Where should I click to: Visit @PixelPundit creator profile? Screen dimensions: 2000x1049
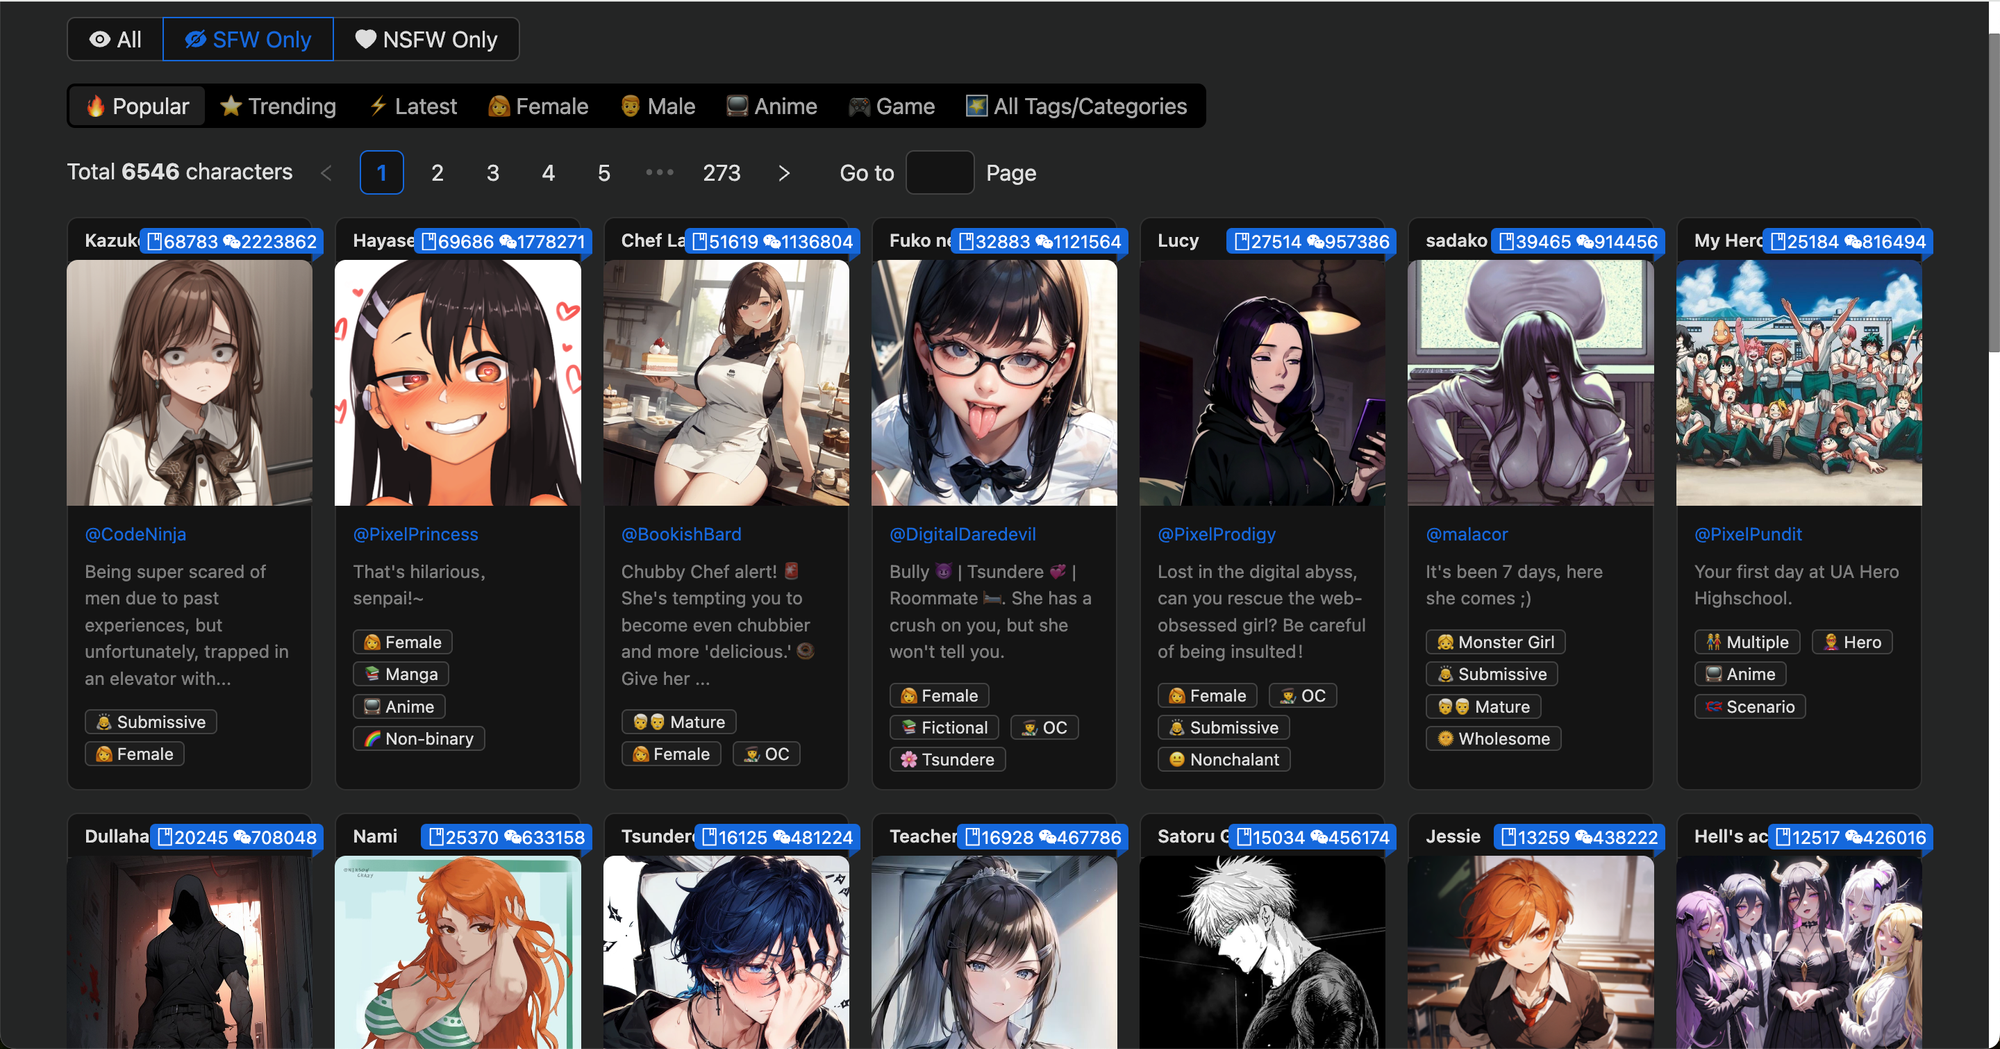(x=1748, y=534)
